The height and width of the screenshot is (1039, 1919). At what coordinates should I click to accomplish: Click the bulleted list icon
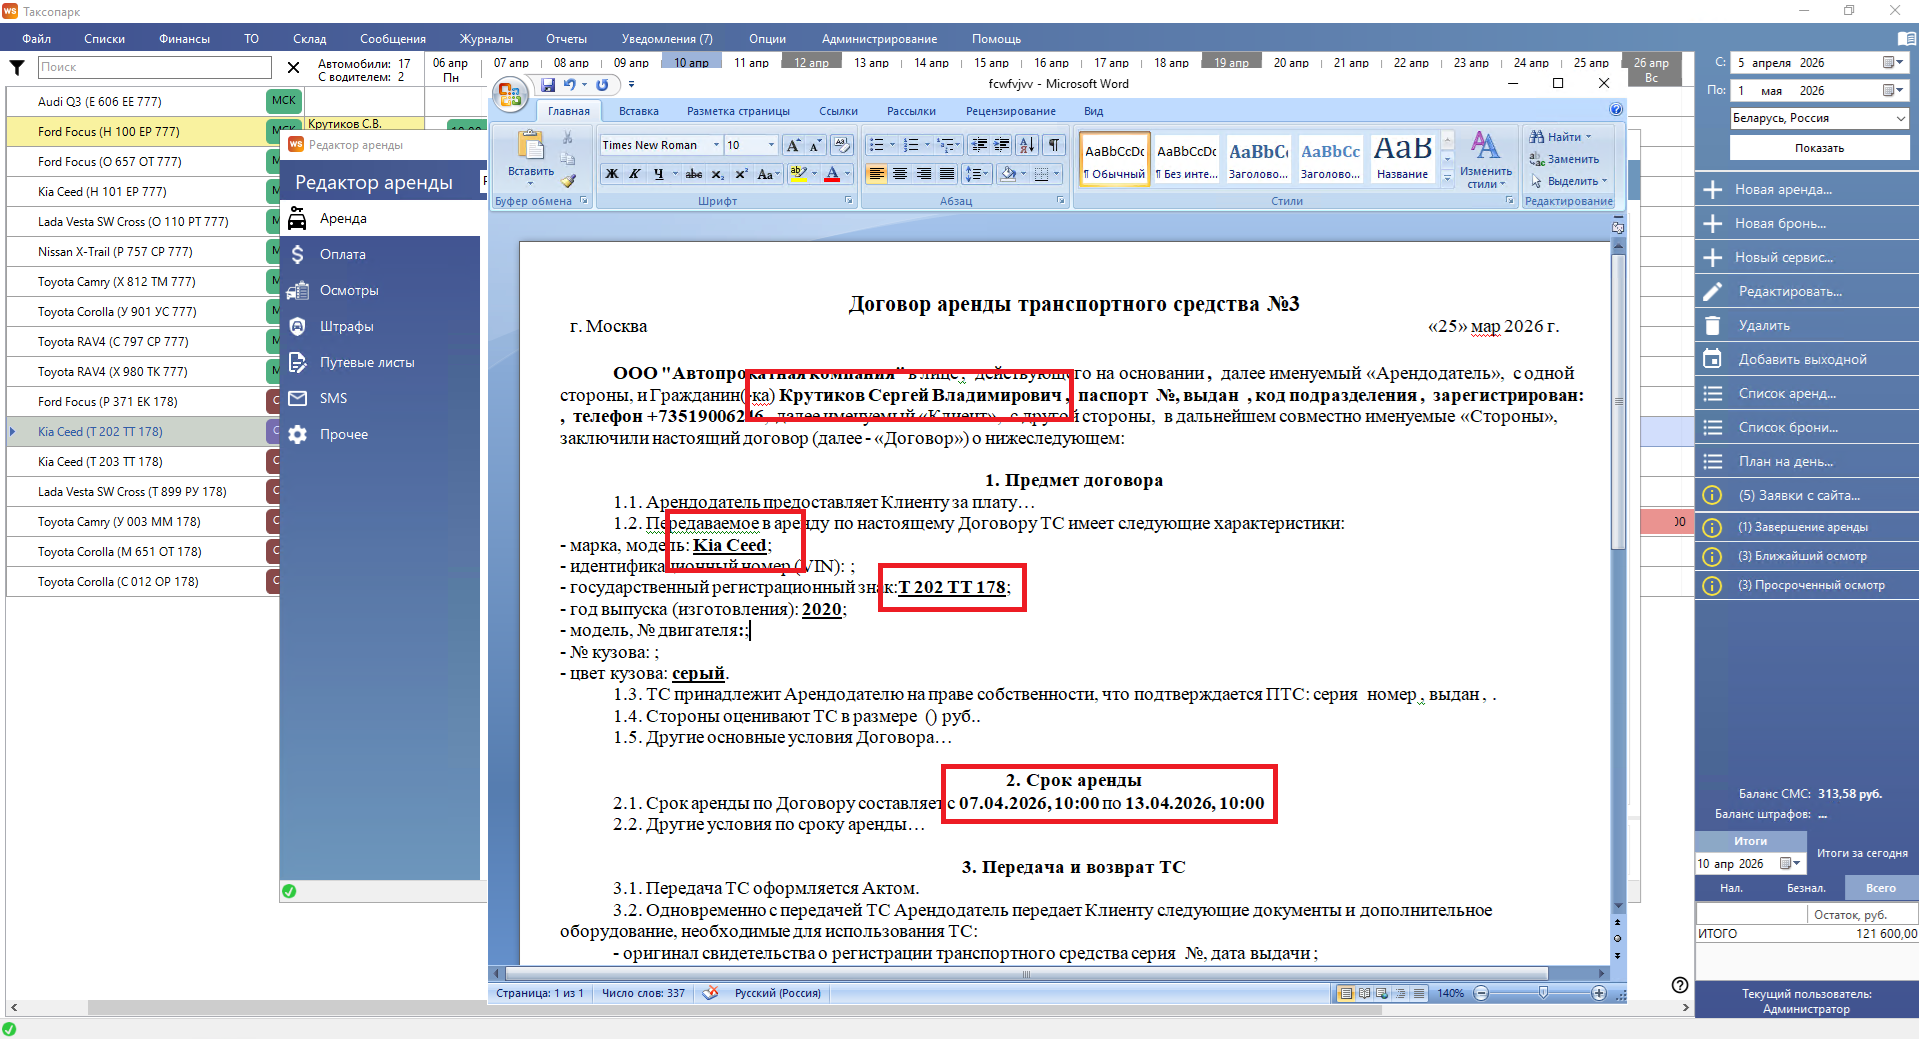pos(877,145)
